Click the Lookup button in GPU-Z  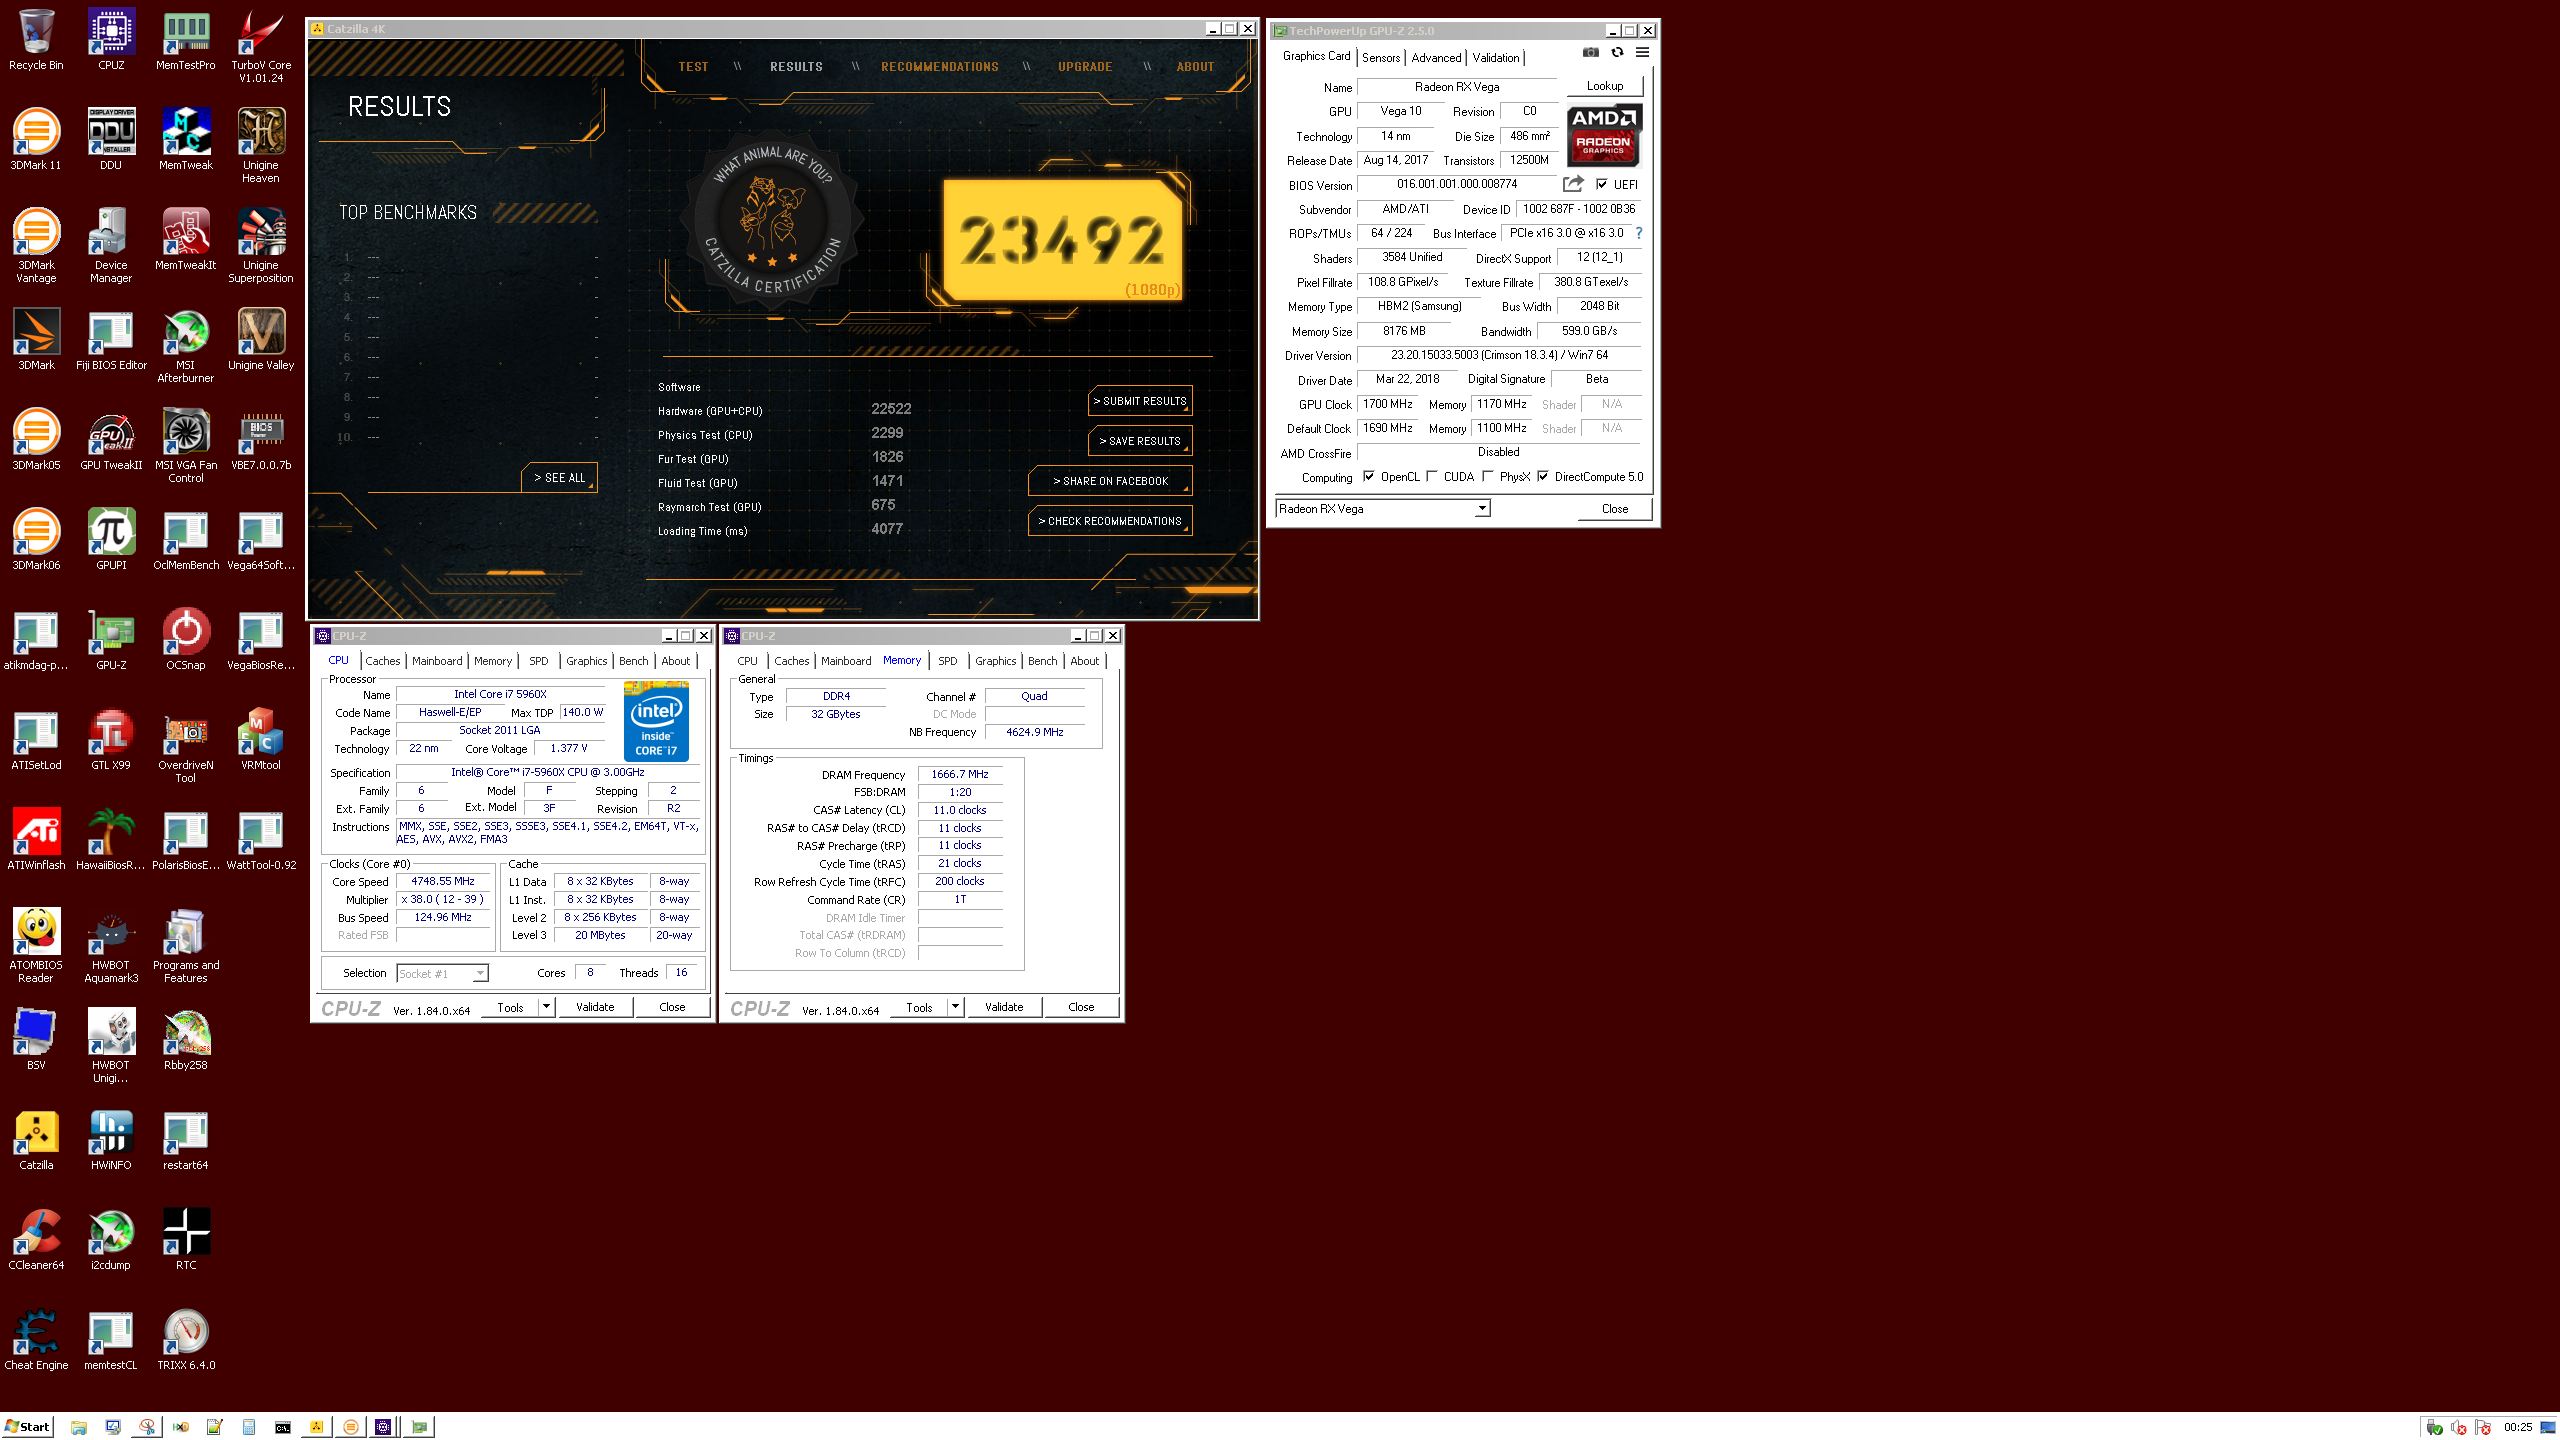click(x=1604, y=86)
